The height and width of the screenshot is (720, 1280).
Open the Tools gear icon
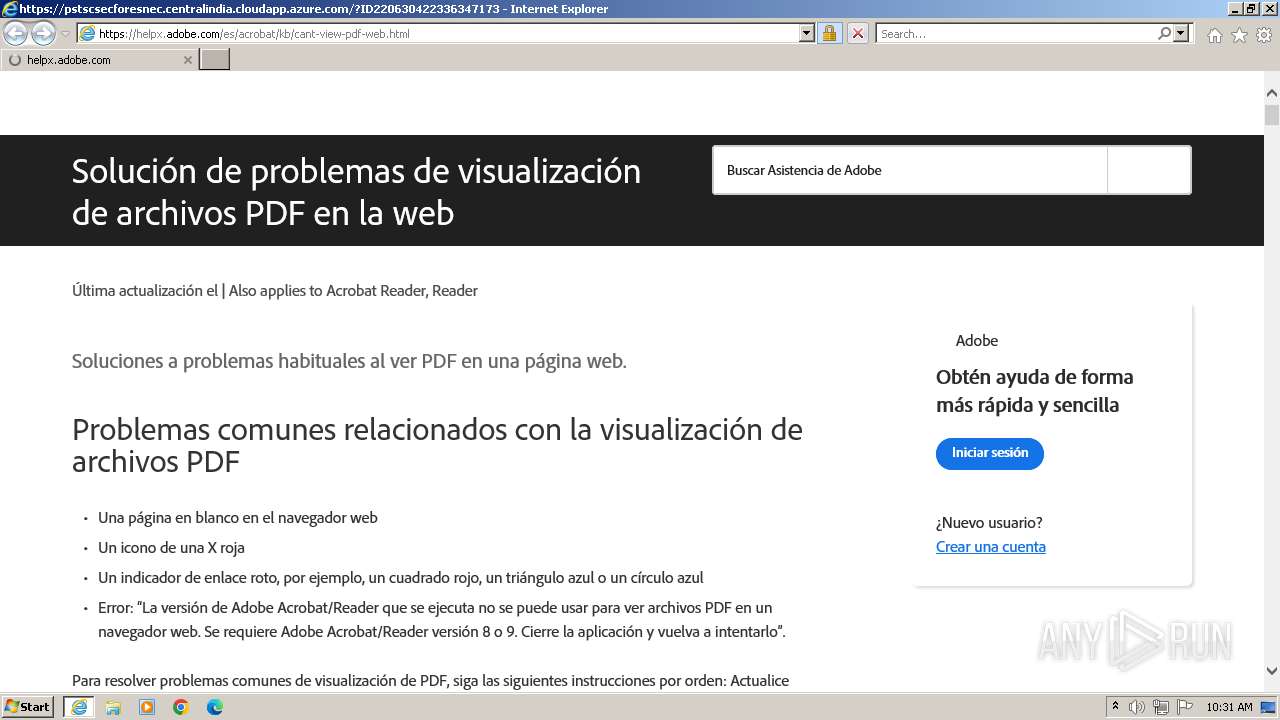[1264, 35]
